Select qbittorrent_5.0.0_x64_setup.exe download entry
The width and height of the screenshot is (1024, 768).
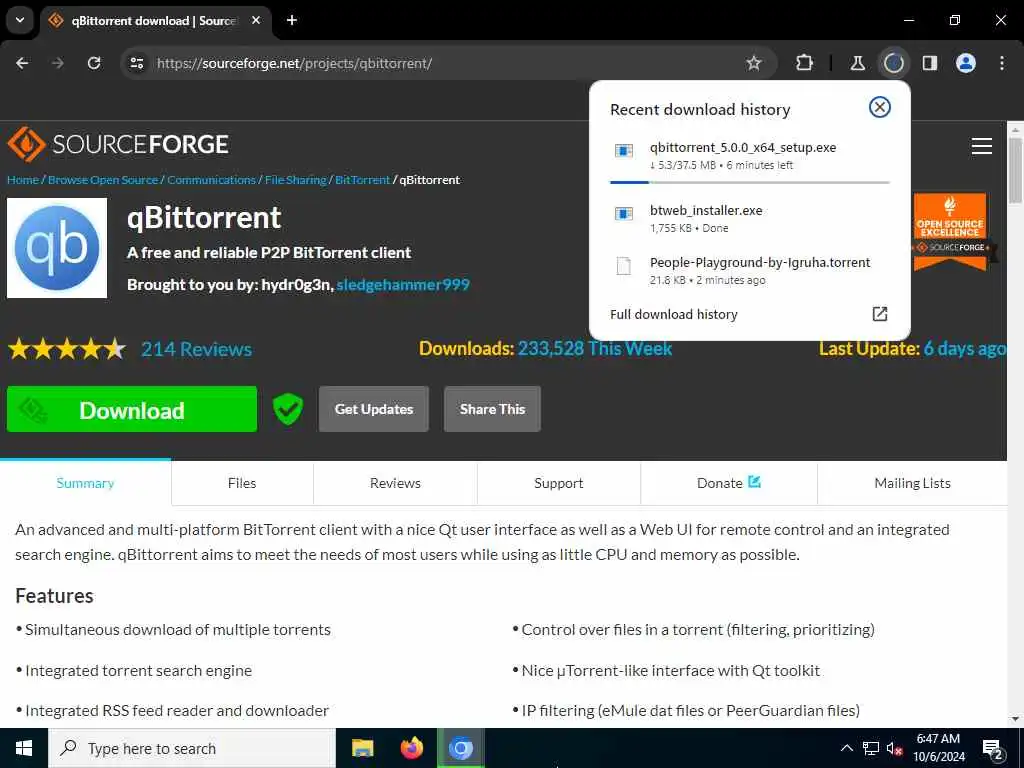pos(749,155)
